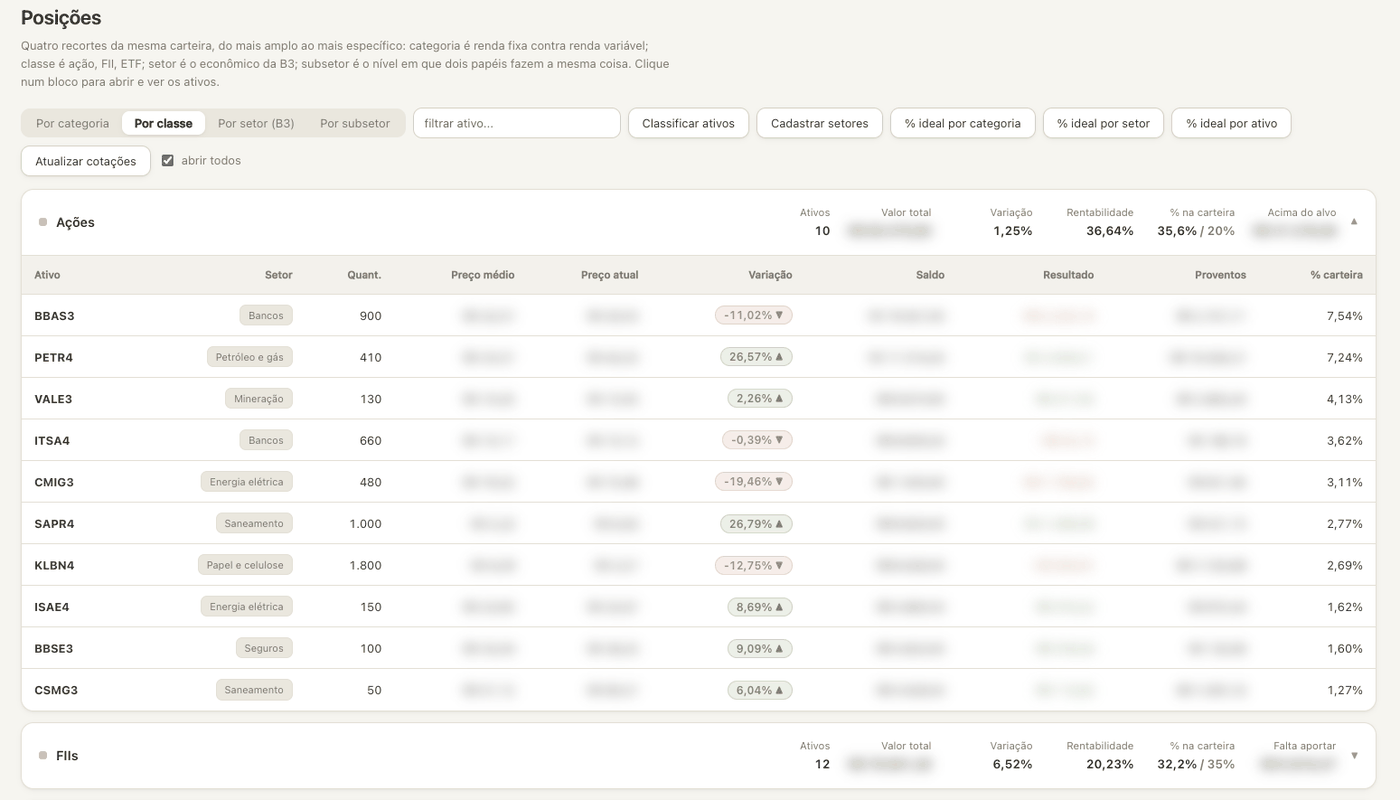Select the CSMG3 ticker
The width and height of the screenshot is (1400, 800).
[56, 690]
